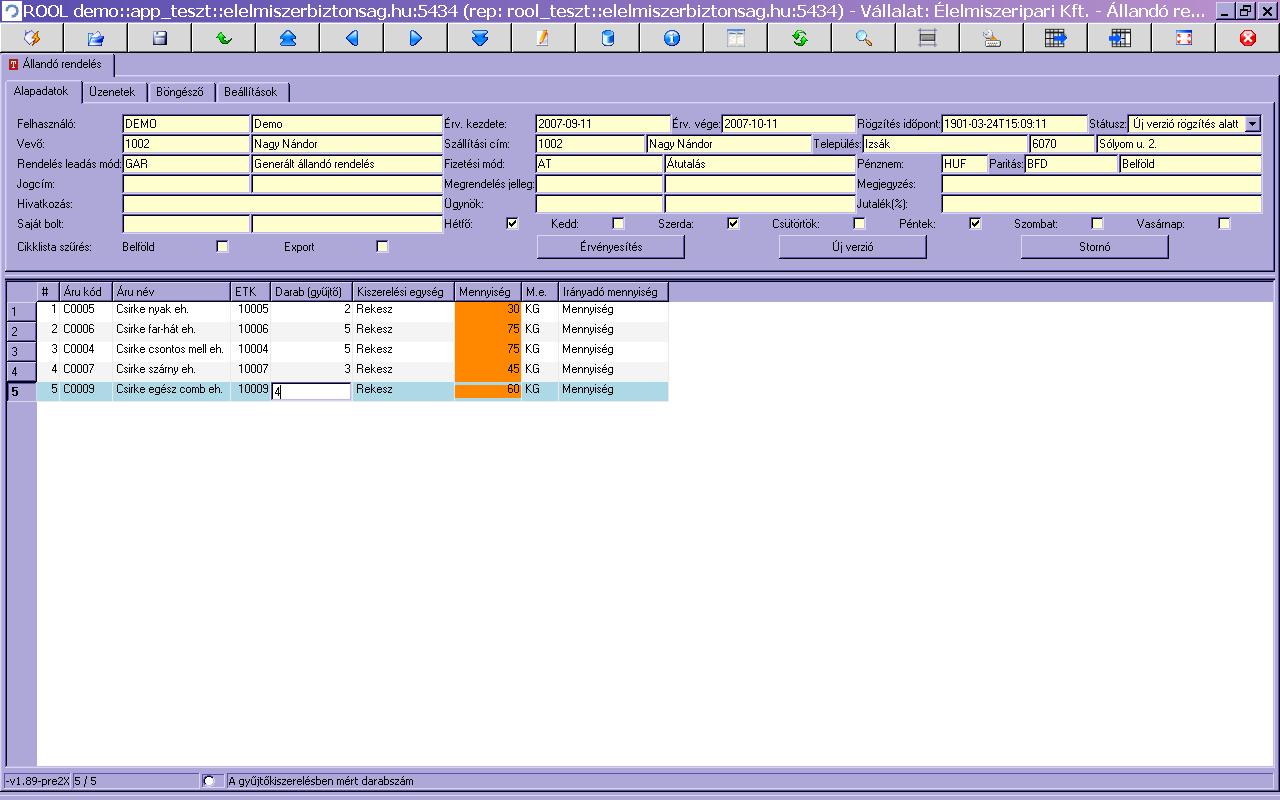Uncheck the Szerda checkbox
The height and width of the screenshot is (800, 1280).
pyautogui.click(x=733, y=224)
